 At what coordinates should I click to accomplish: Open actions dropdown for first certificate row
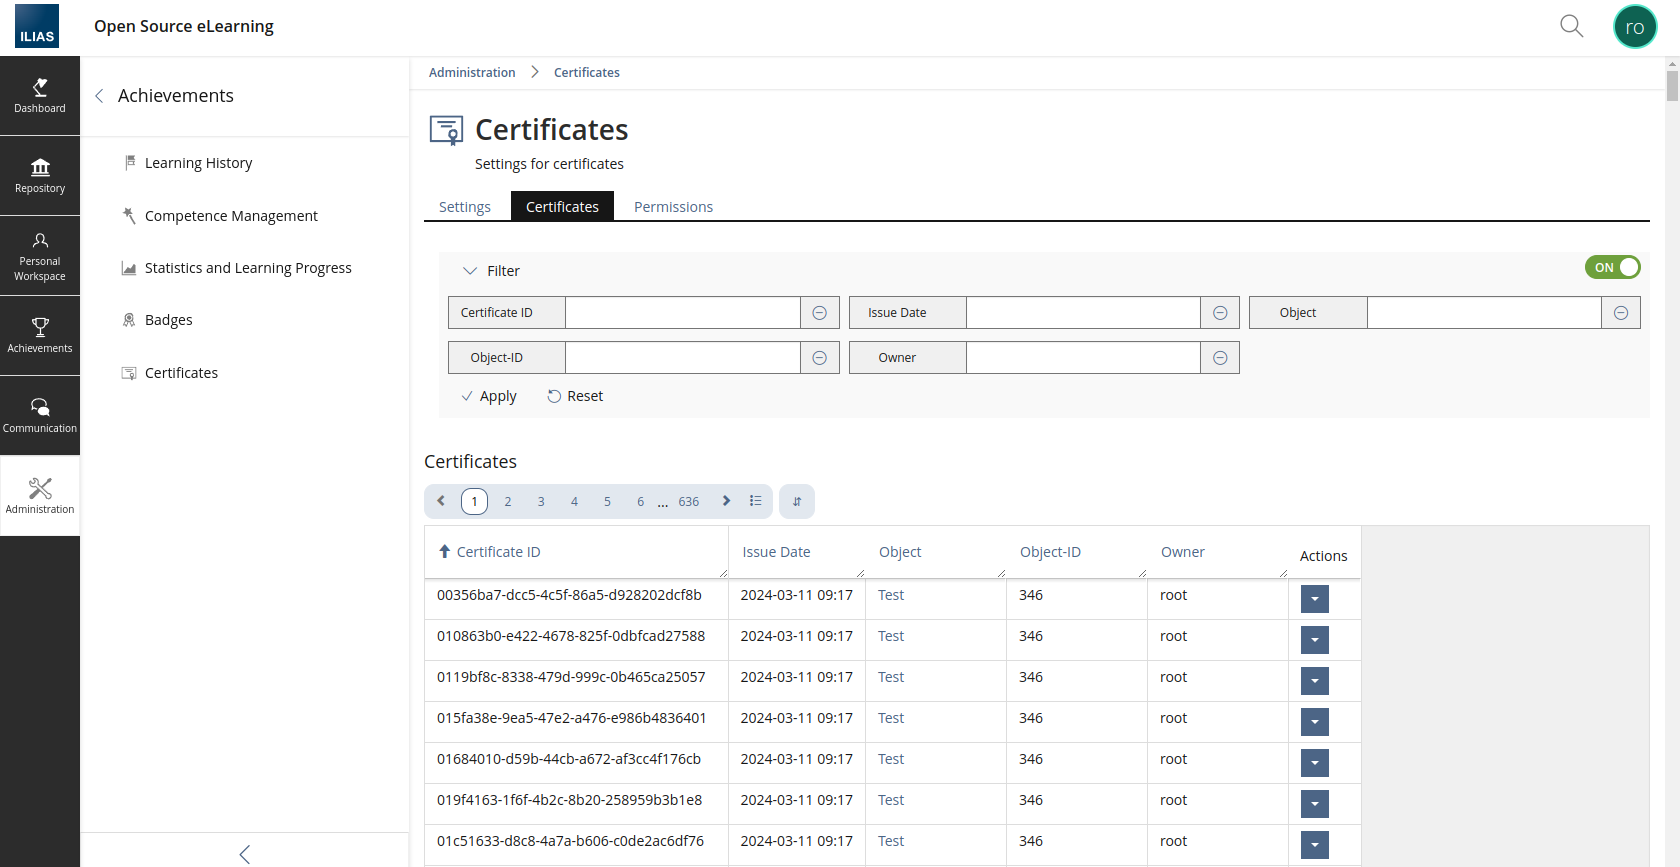tap(1314, 599)
